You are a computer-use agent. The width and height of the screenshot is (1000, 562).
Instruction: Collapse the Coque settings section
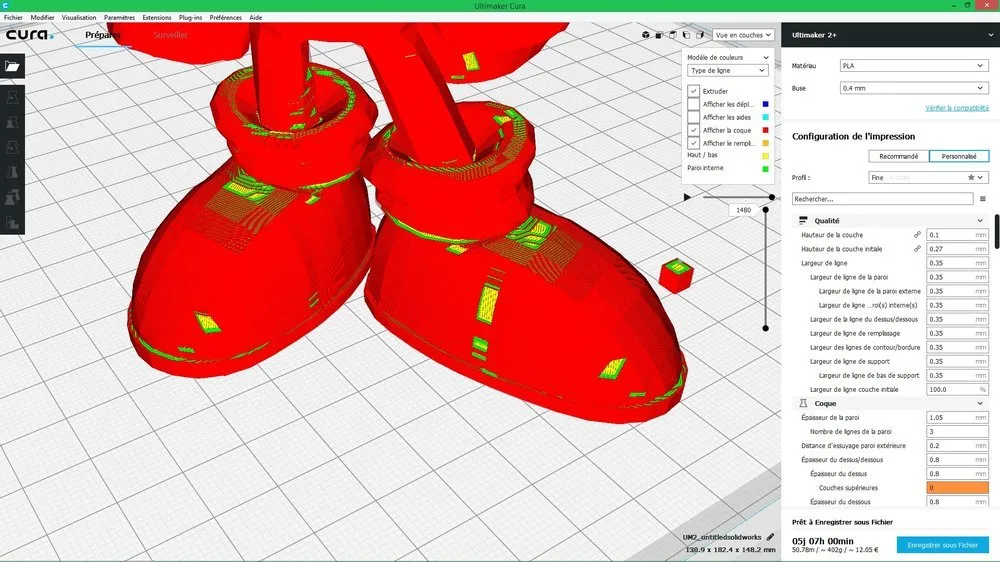pyautogui.click(x=980, y=403)
